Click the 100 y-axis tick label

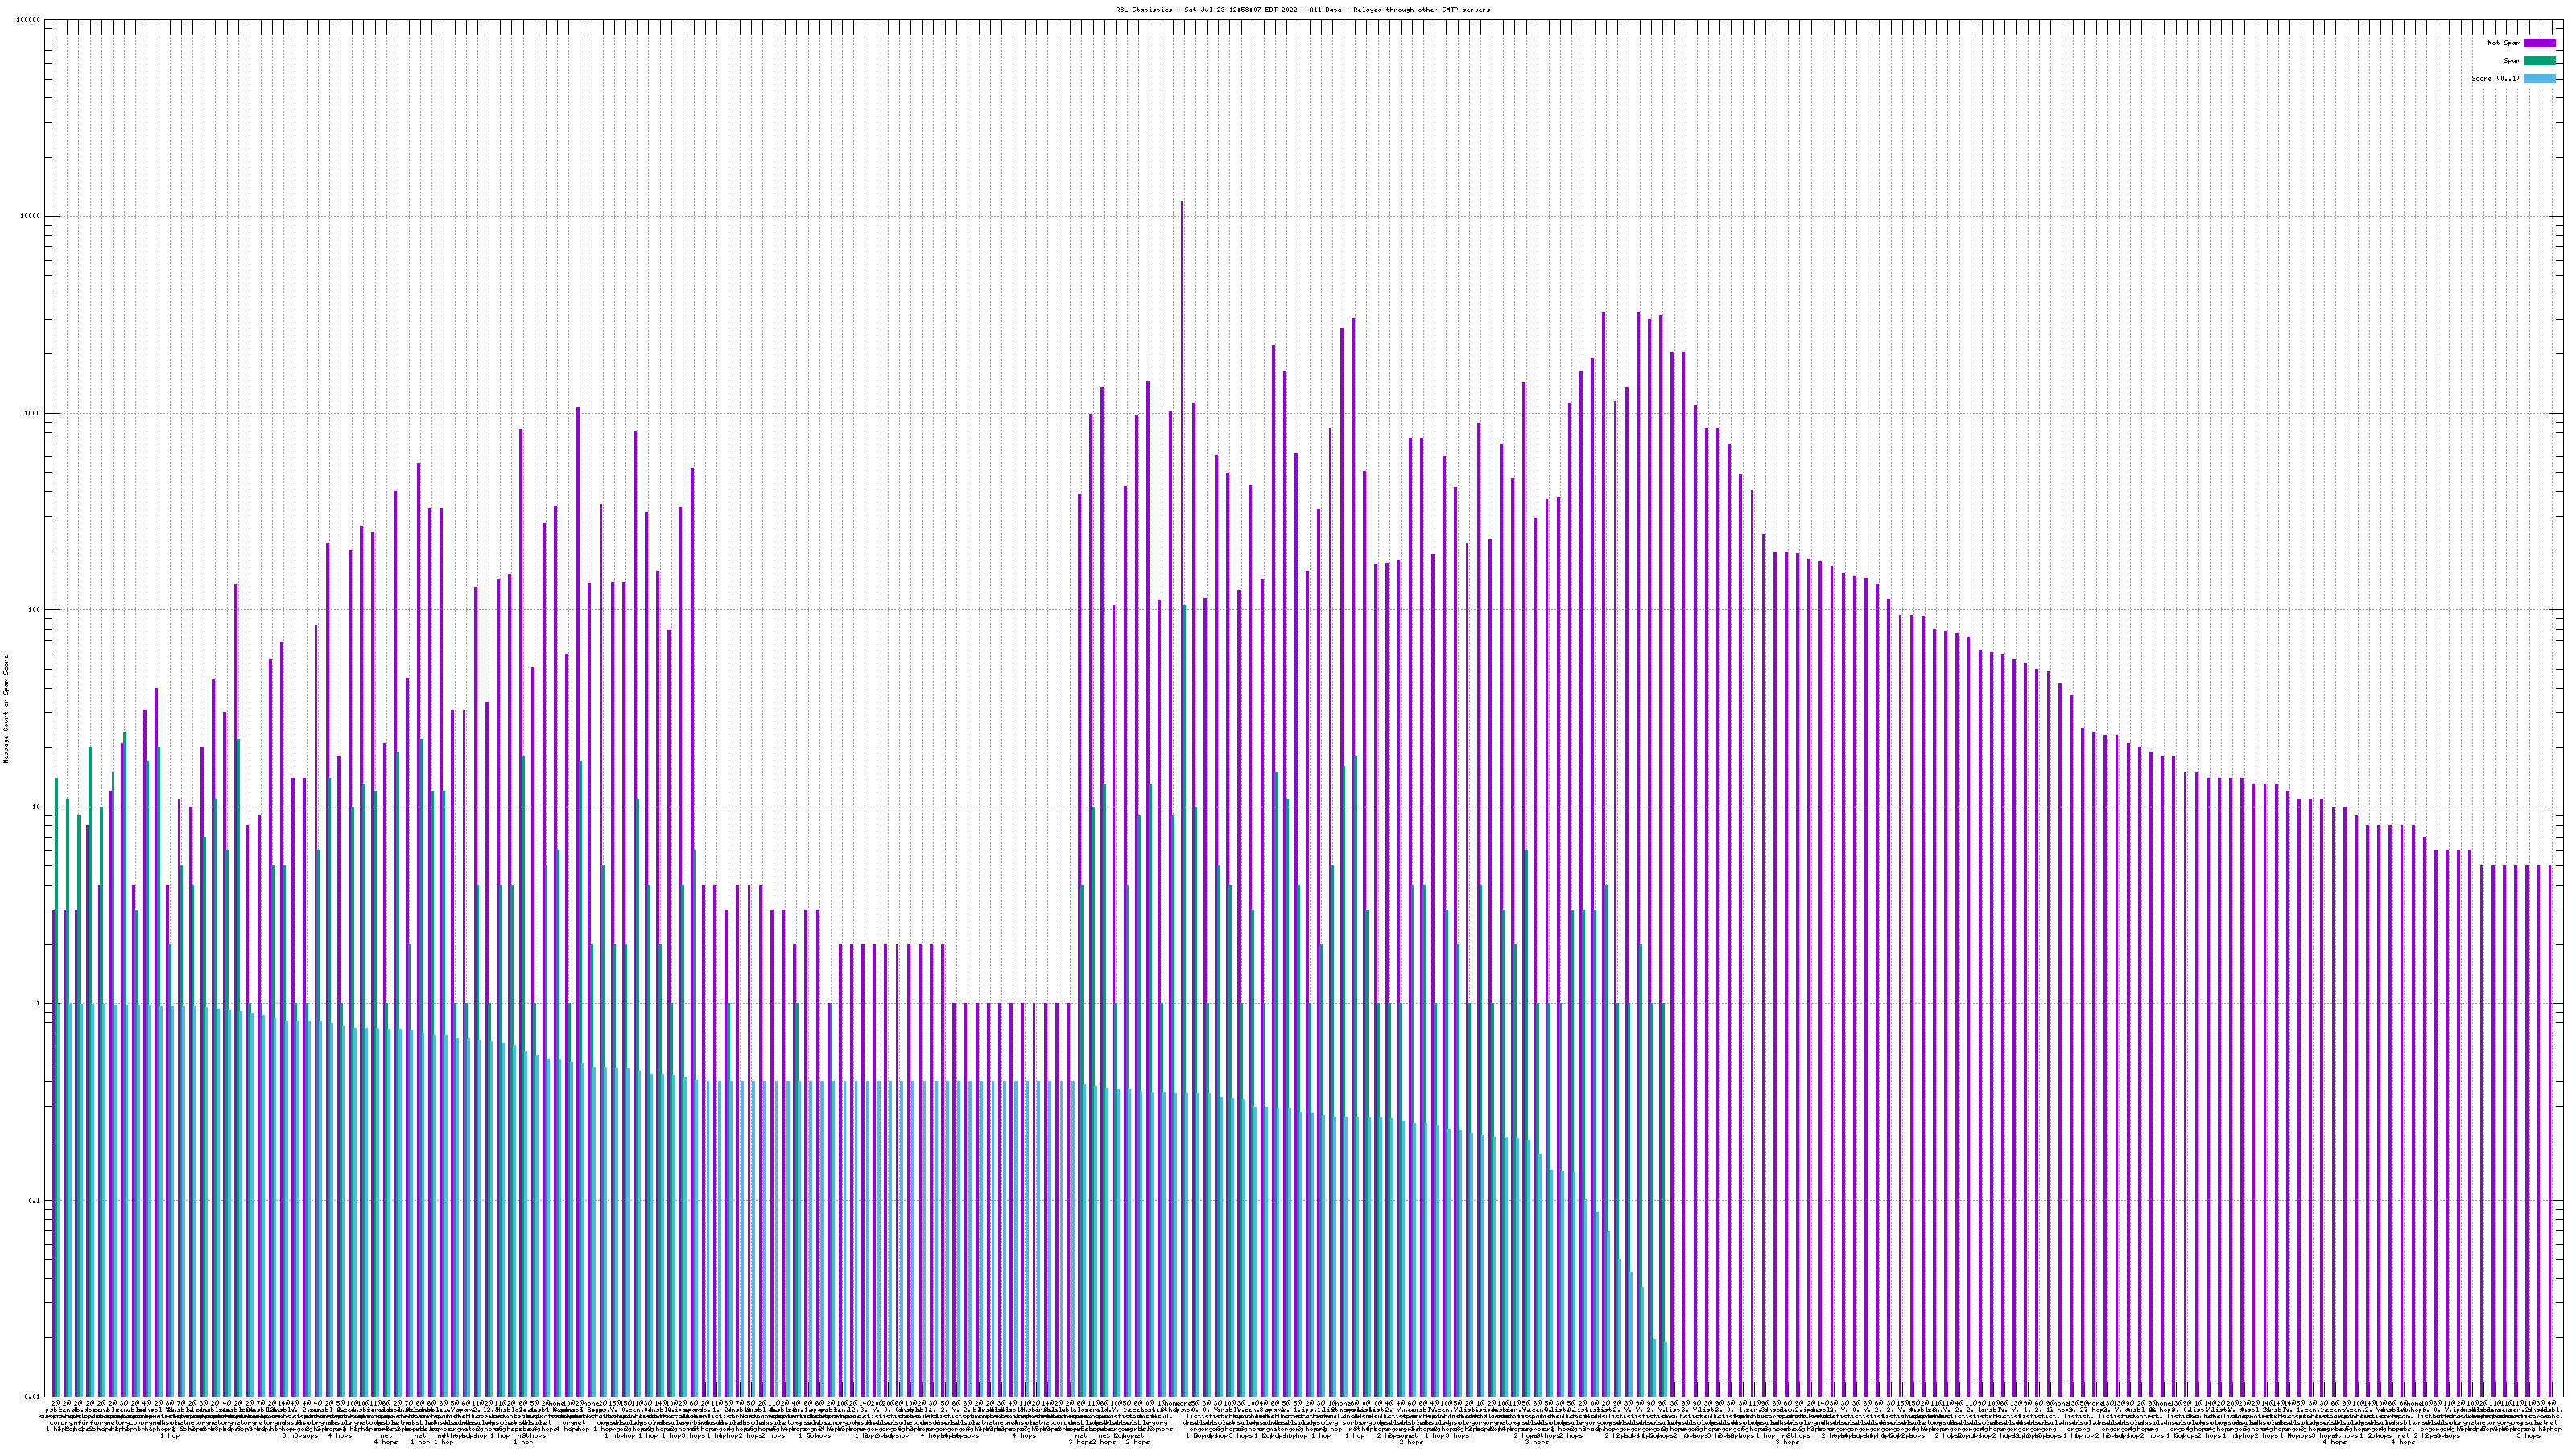click(x=35, y=610)
